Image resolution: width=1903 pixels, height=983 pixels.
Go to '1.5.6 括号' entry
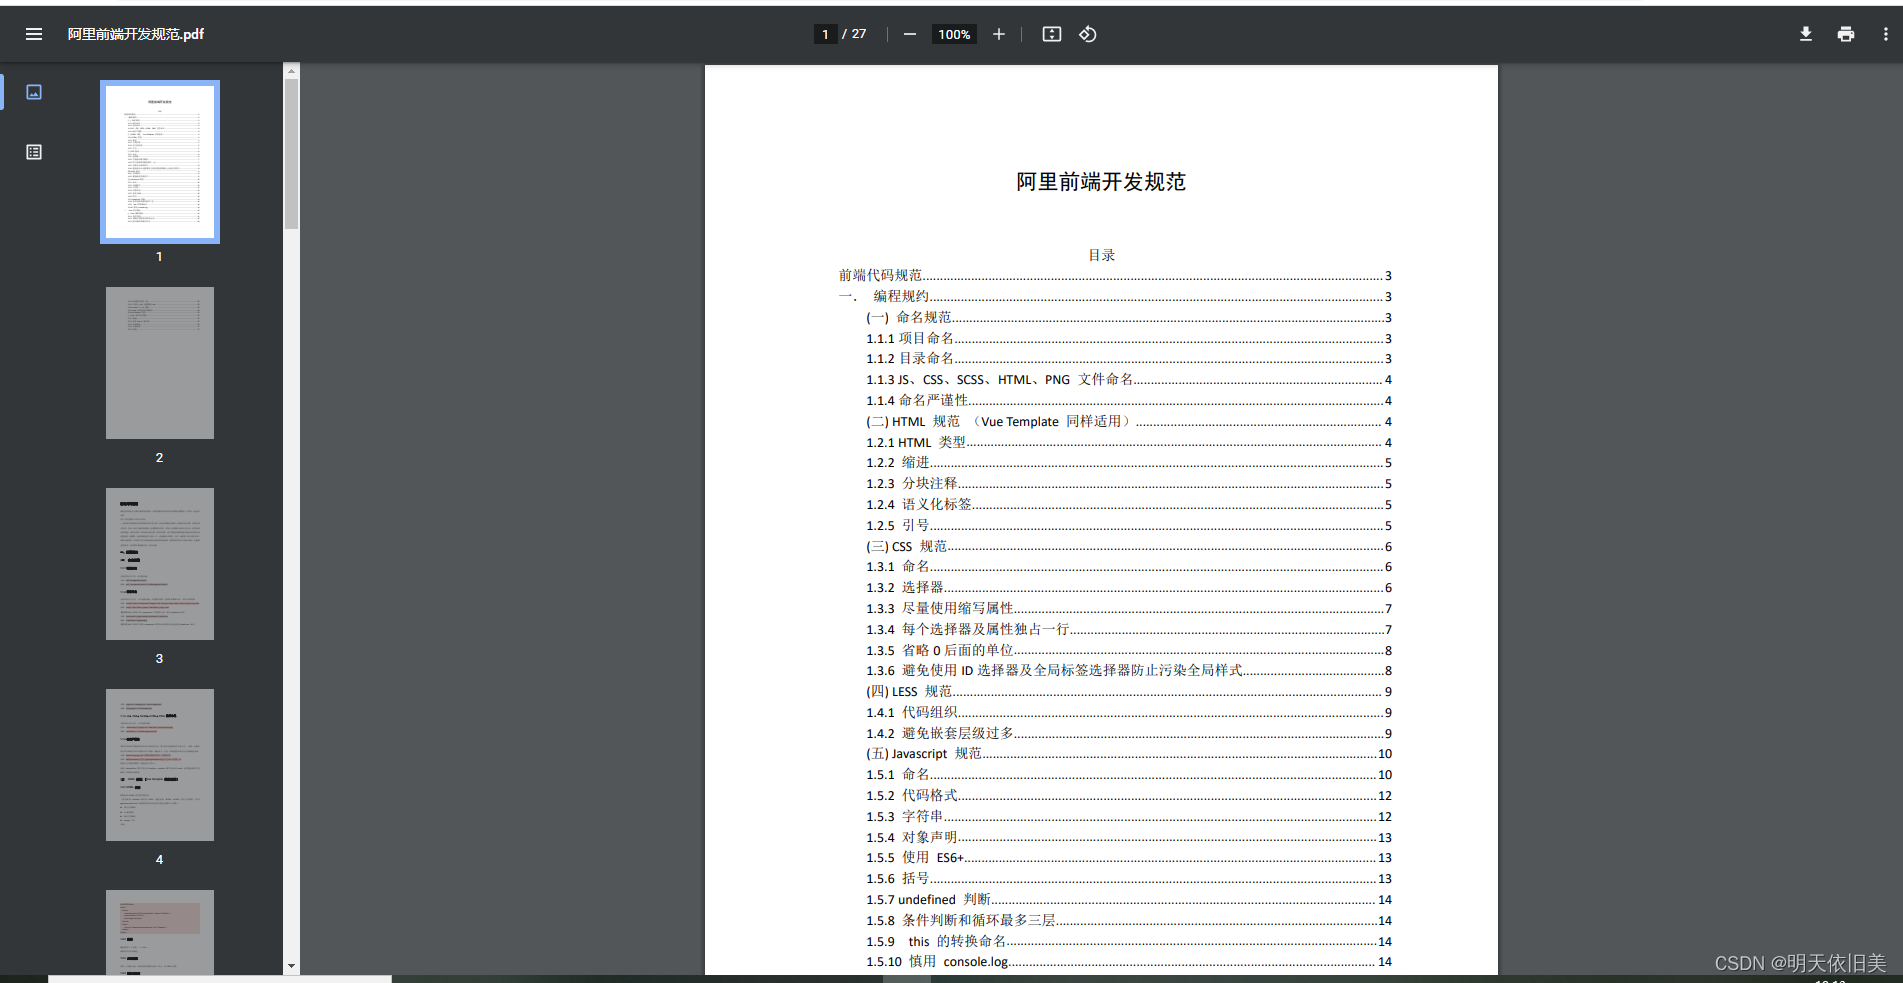click(x=1129, y=878)
